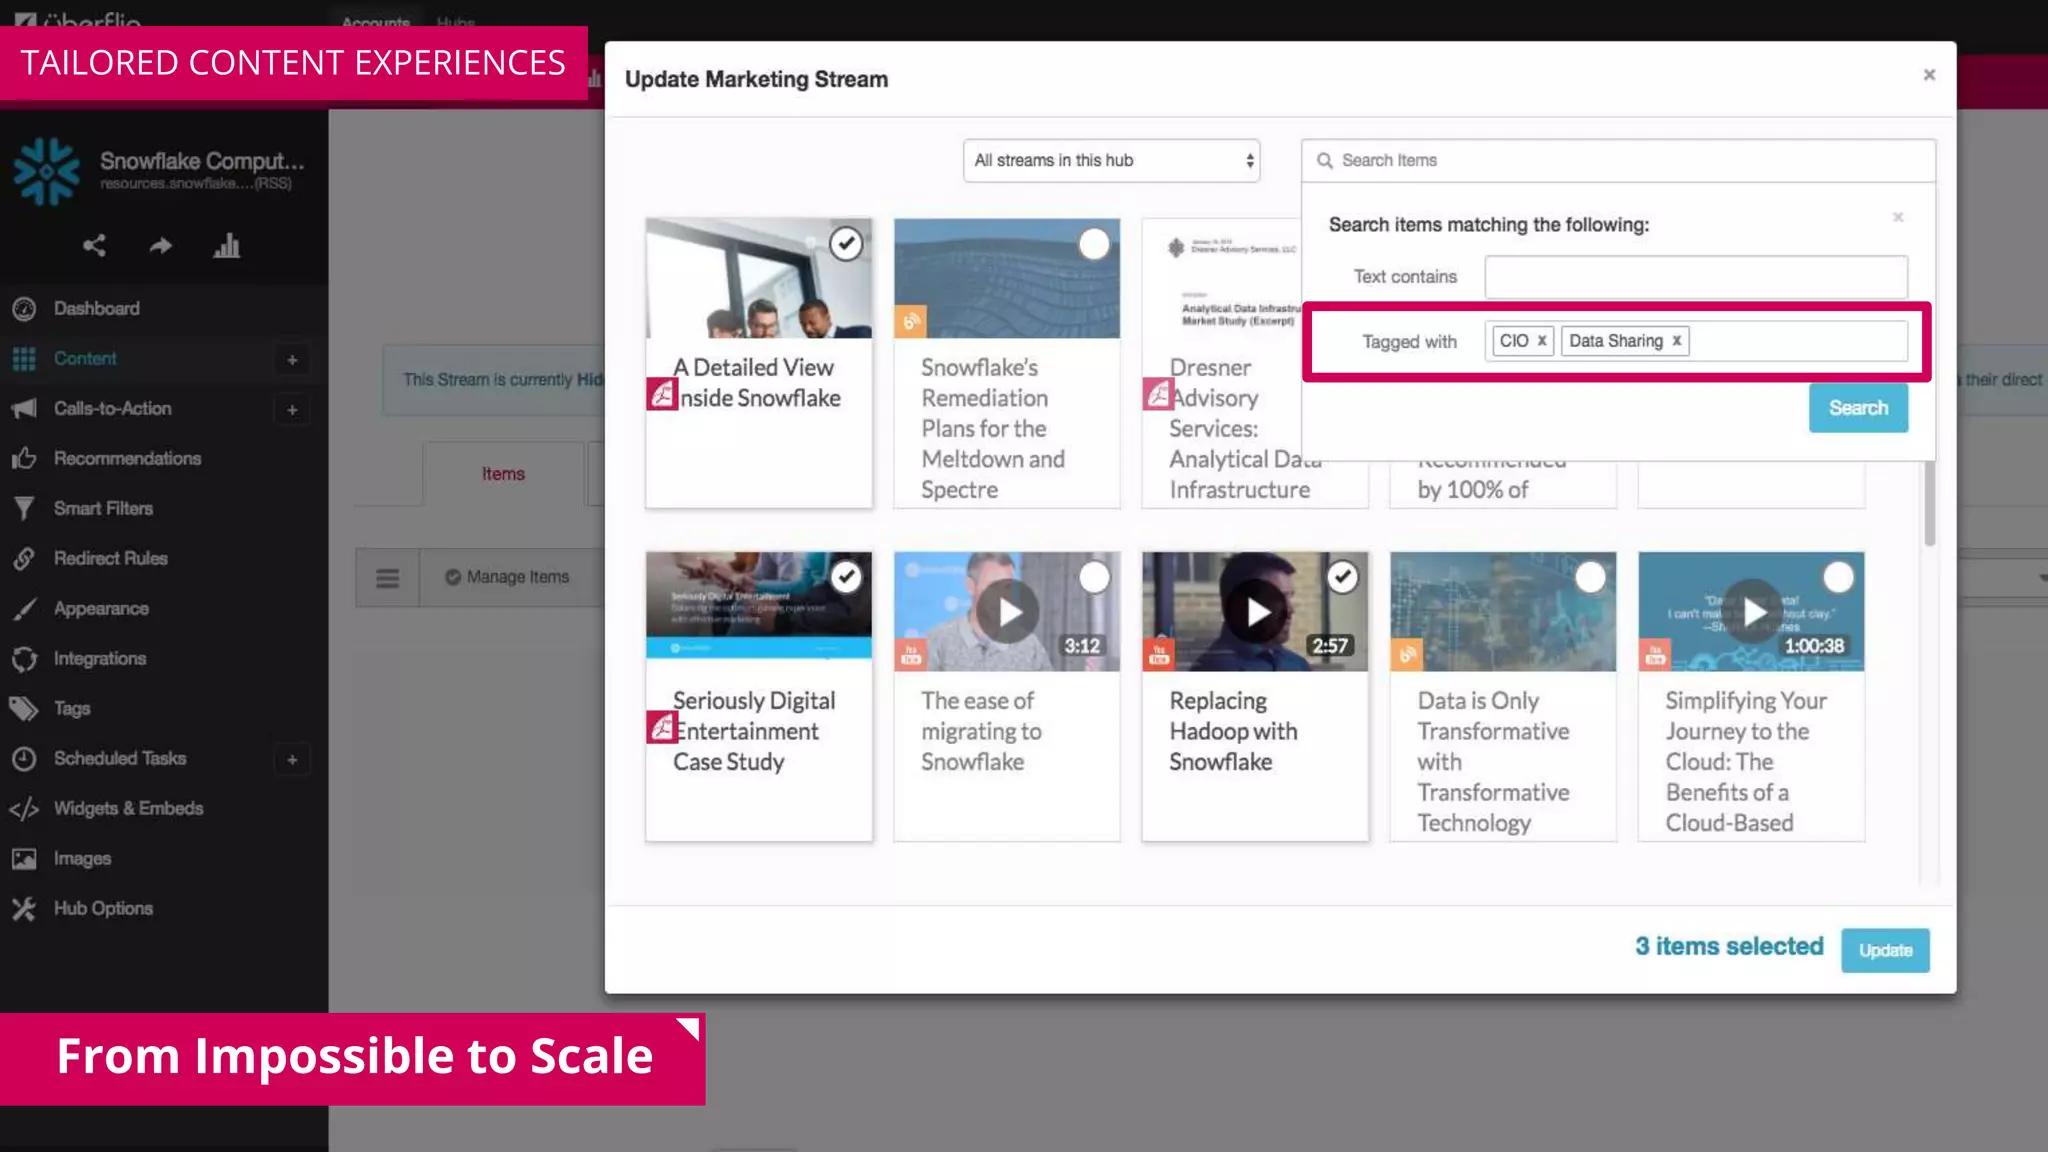The width and height of the screenshot is (2048, 1152).
Task: Click the share icon under the hub name
Action: coord(94,245)
